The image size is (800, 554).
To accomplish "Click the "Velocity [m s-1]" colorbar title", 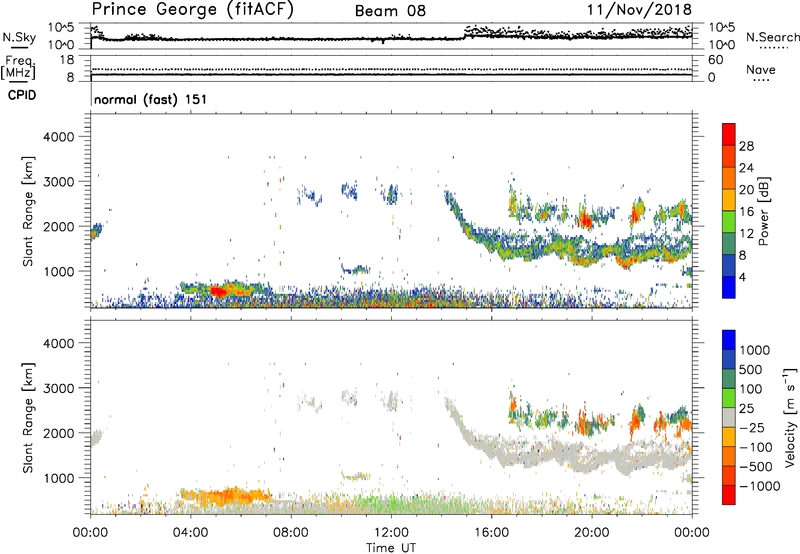I will coord(790,417).
